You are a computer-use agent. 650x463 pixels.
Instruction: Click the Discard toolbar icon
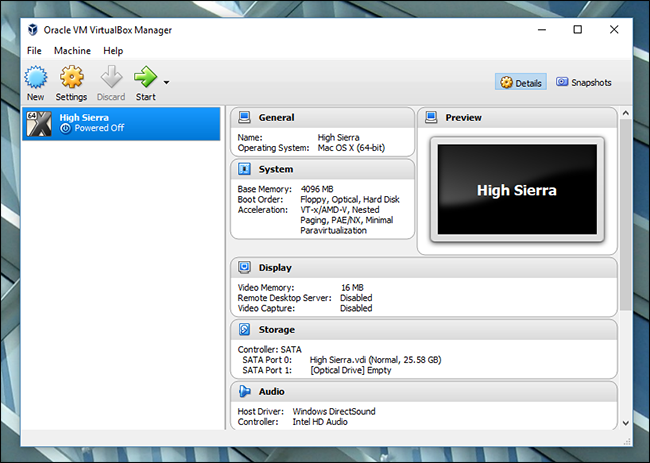tap(111, 77)
